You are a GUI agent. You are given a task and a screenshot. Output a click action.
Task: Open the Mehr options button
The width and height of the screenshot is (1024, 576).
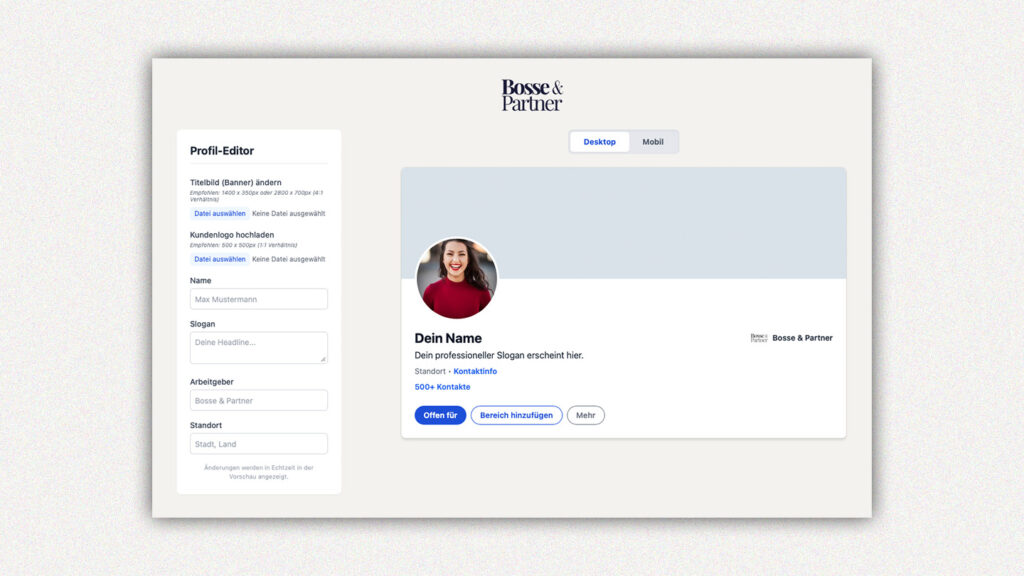click(585, 415)
